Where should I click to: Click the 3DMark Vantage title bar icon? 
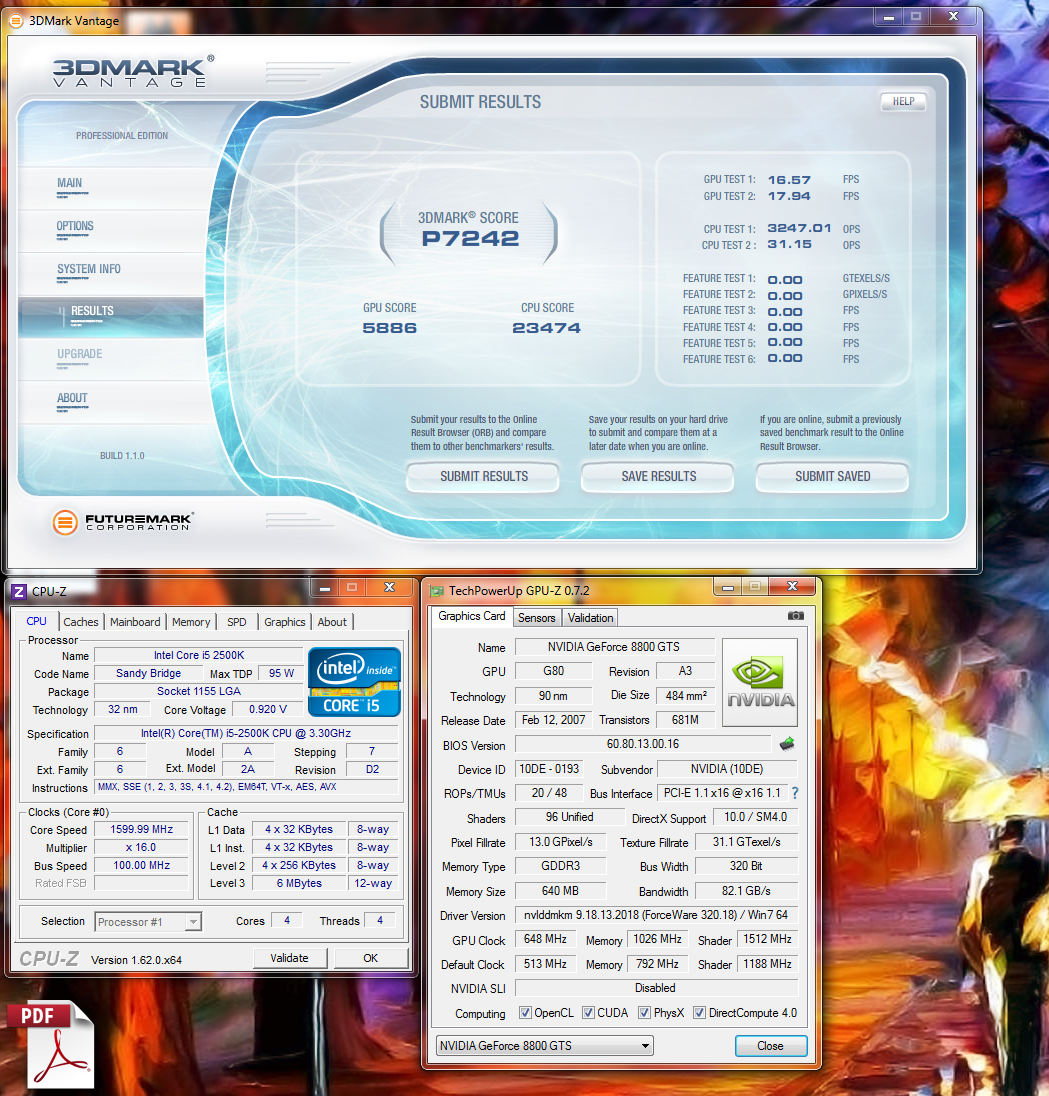point(15,21)
